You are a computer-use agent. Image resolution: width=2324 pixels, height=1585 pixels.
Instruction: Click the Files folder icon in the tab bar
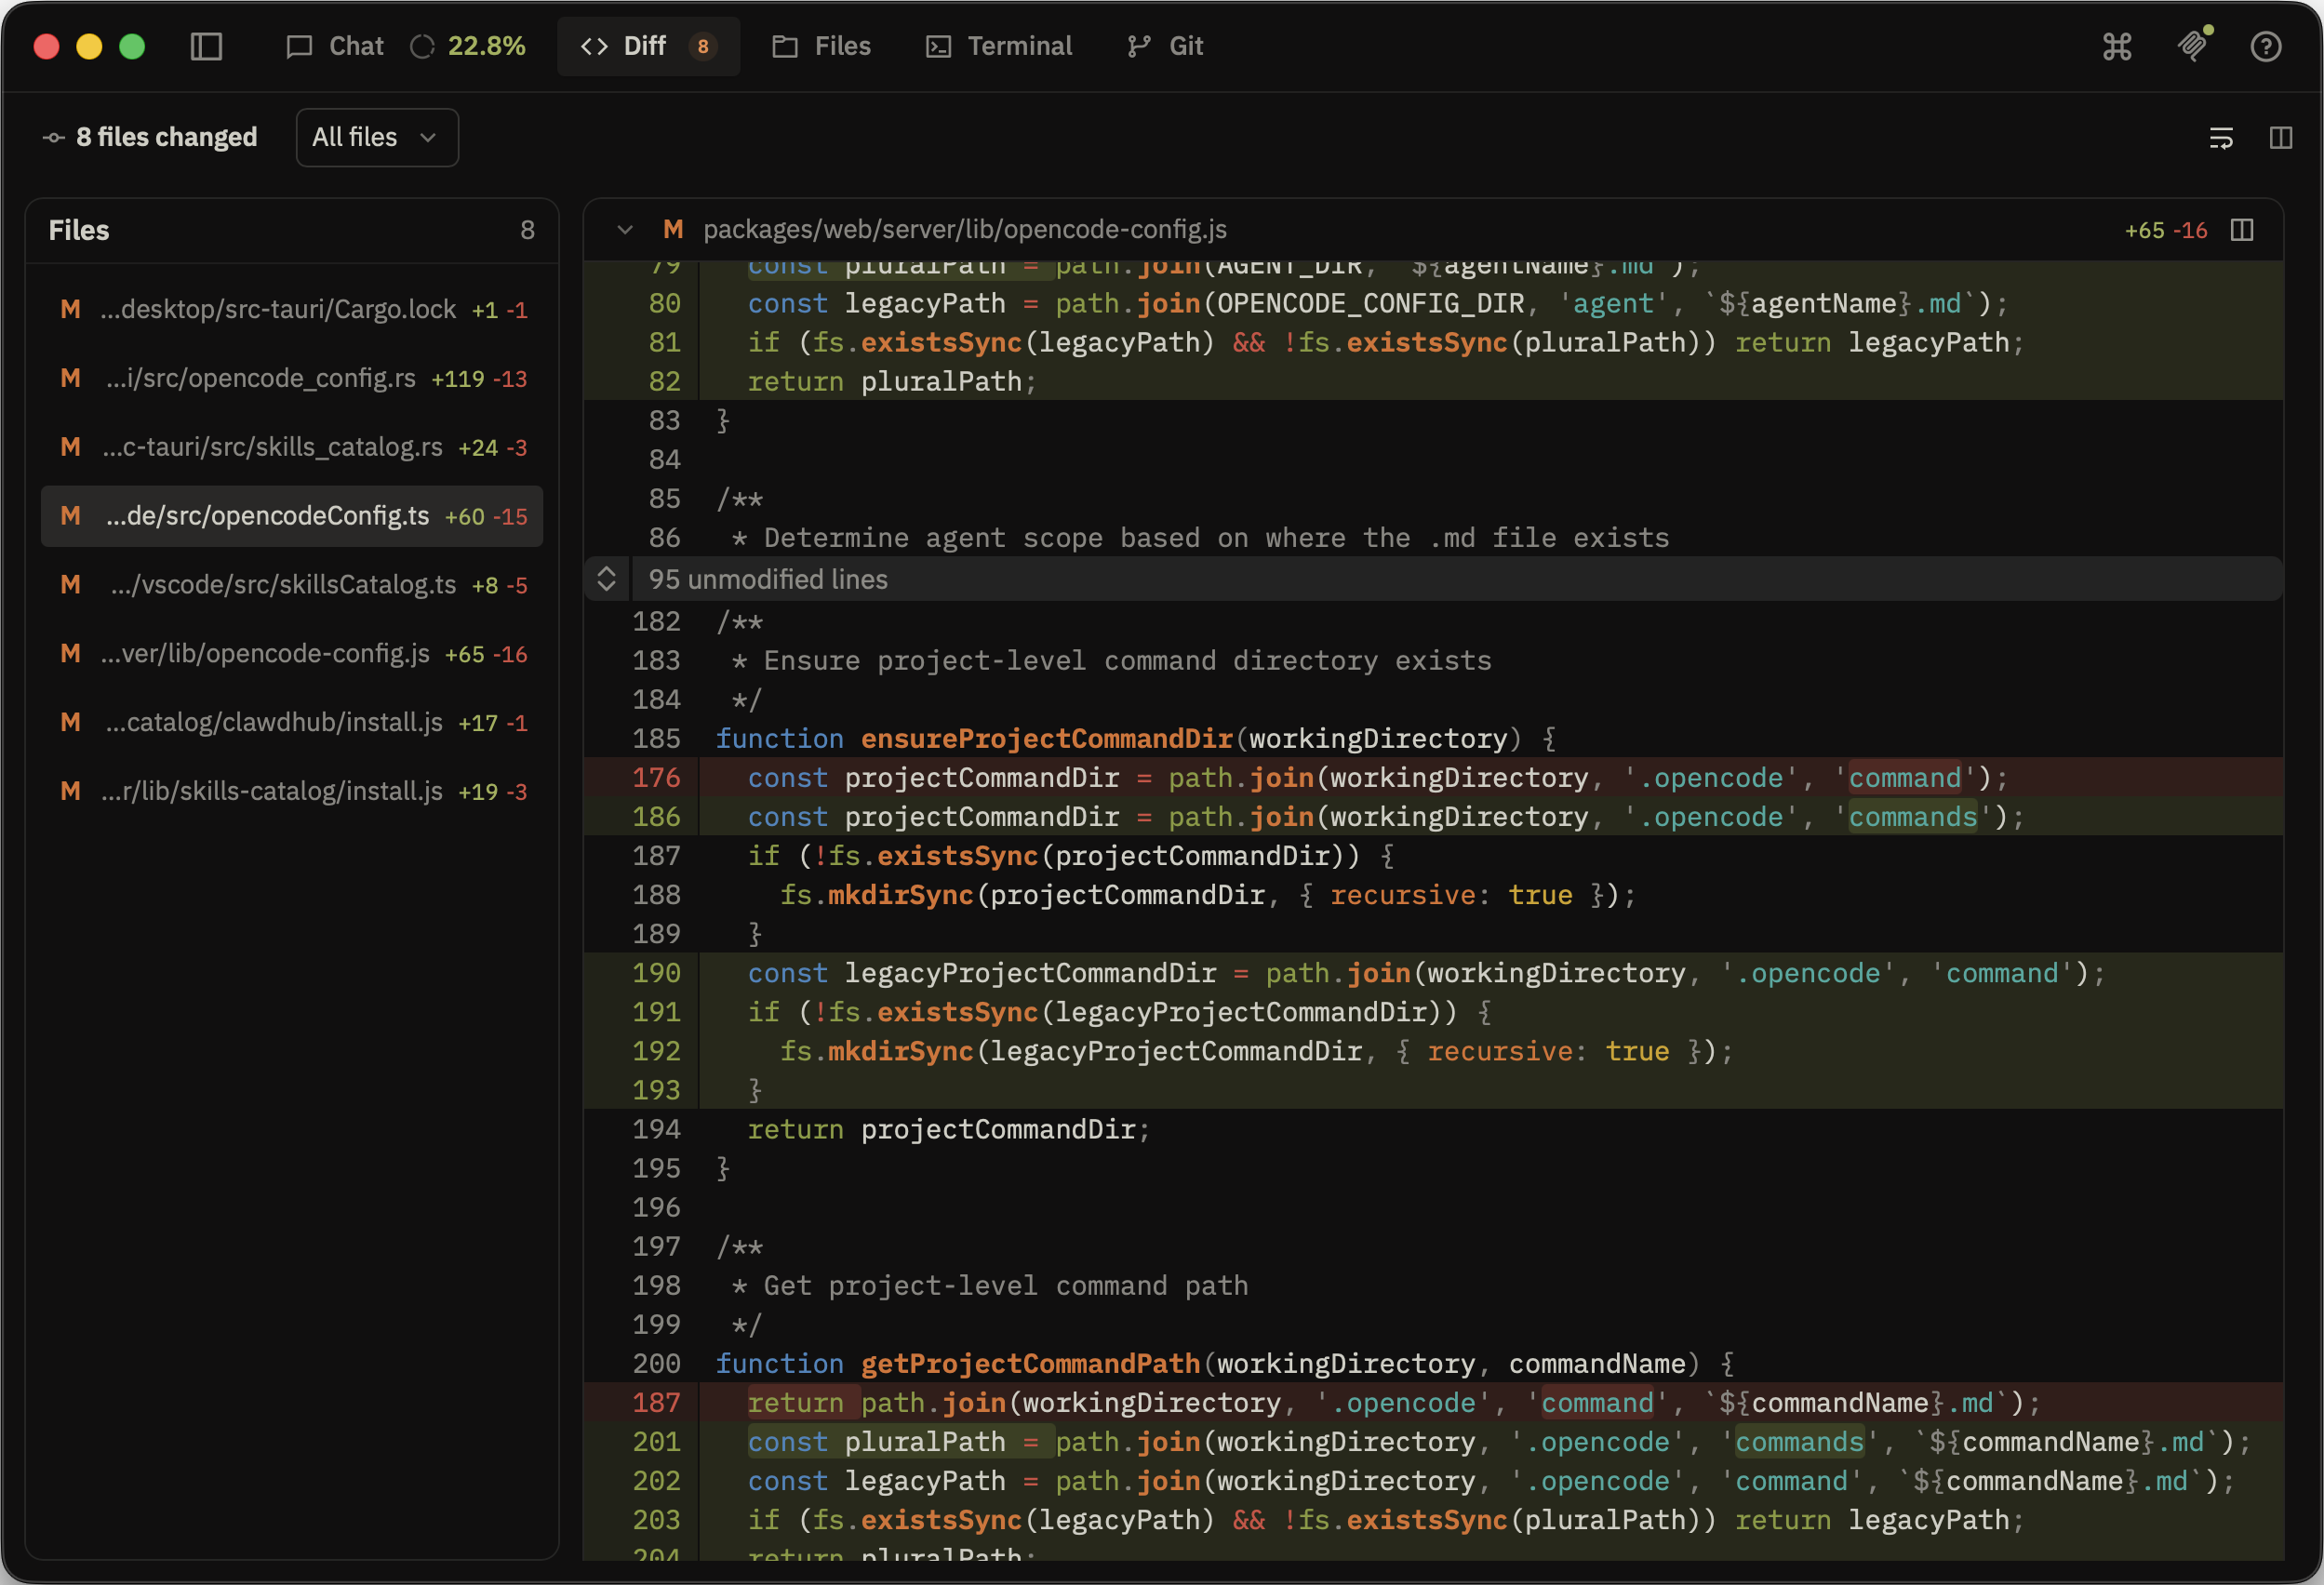[785, 46]
